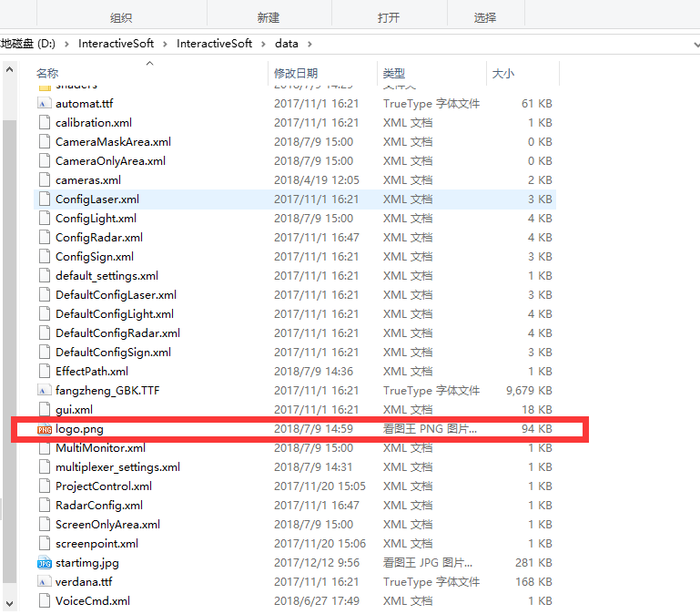Click the DefaultConfigLaser.xml file icon
The image size is (700, 614).
(x=44, y=295)
